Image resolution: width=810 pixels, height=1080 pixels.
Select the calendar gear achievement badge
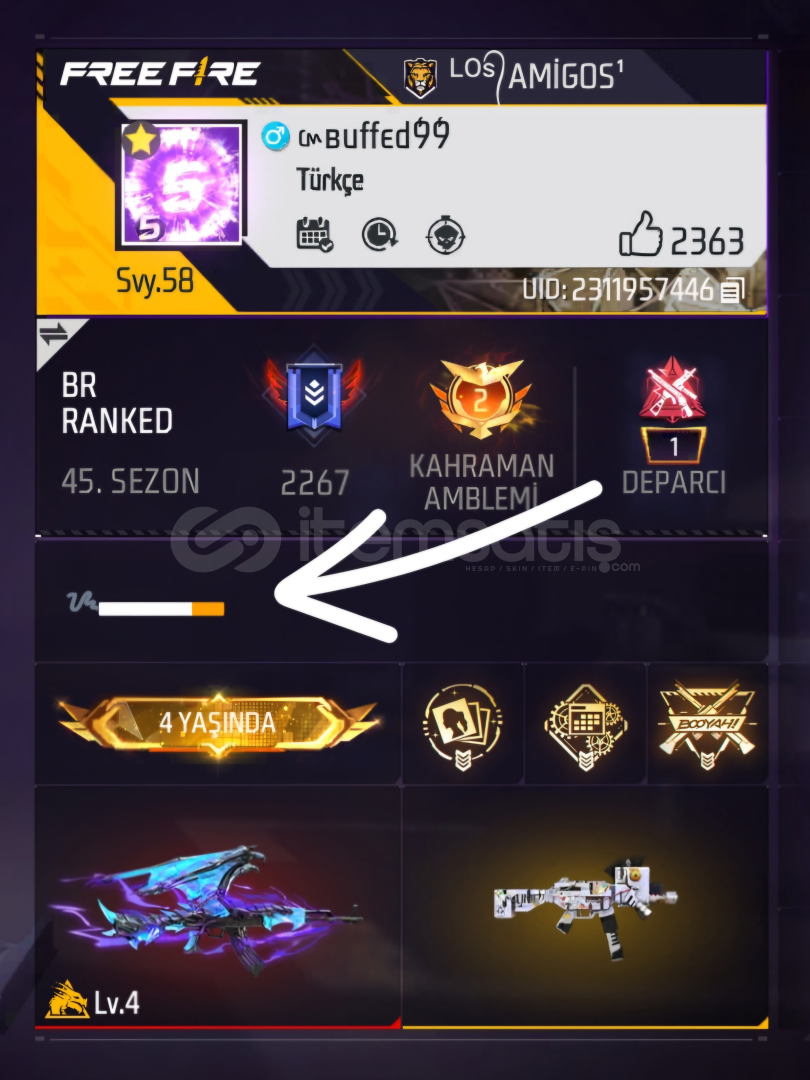coord(585,726)
